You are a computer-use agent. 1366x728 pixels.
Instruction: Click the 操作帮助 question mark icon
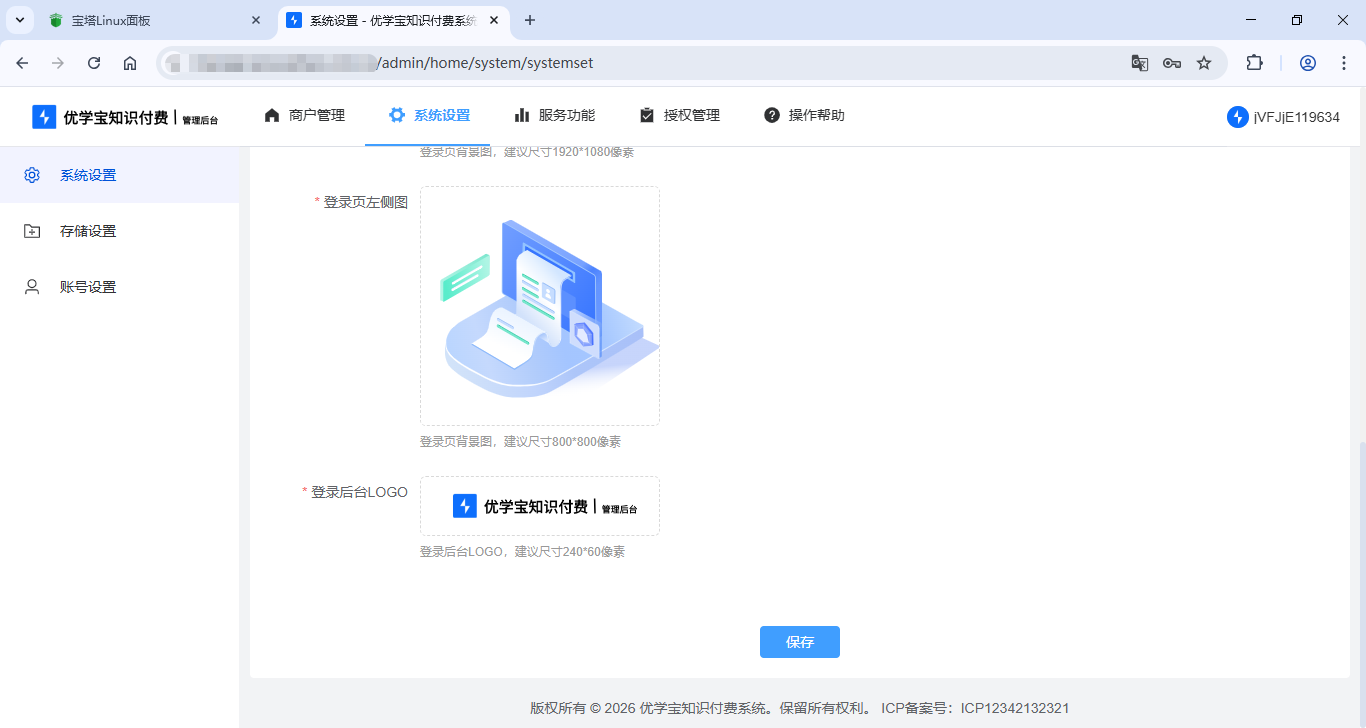pos(772,115)
